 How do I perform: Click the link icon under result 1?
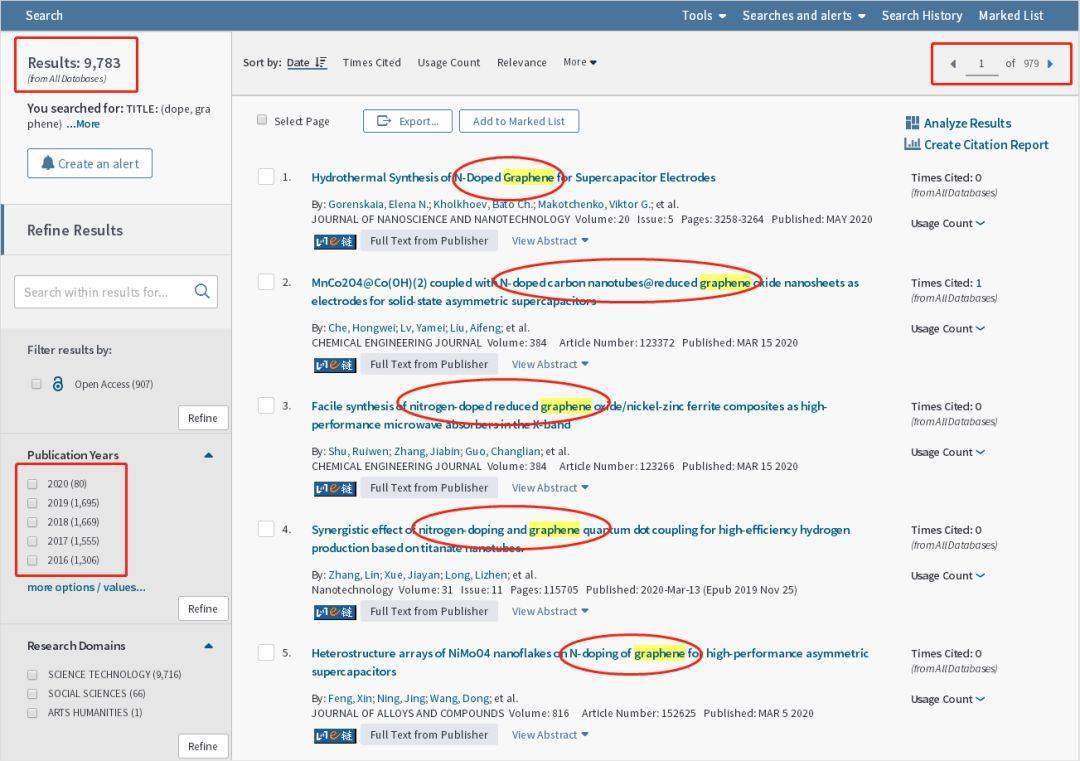click(x=334, y=241)
